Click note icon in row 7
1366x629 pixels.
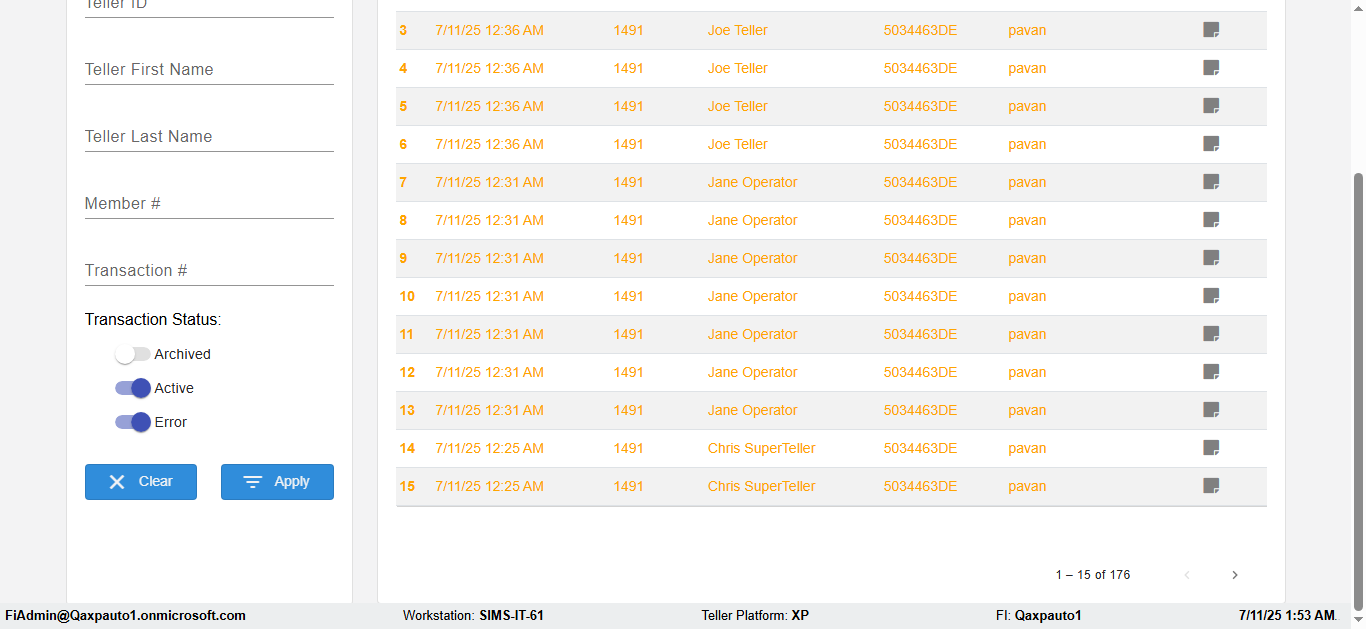tap(1211, 182)
